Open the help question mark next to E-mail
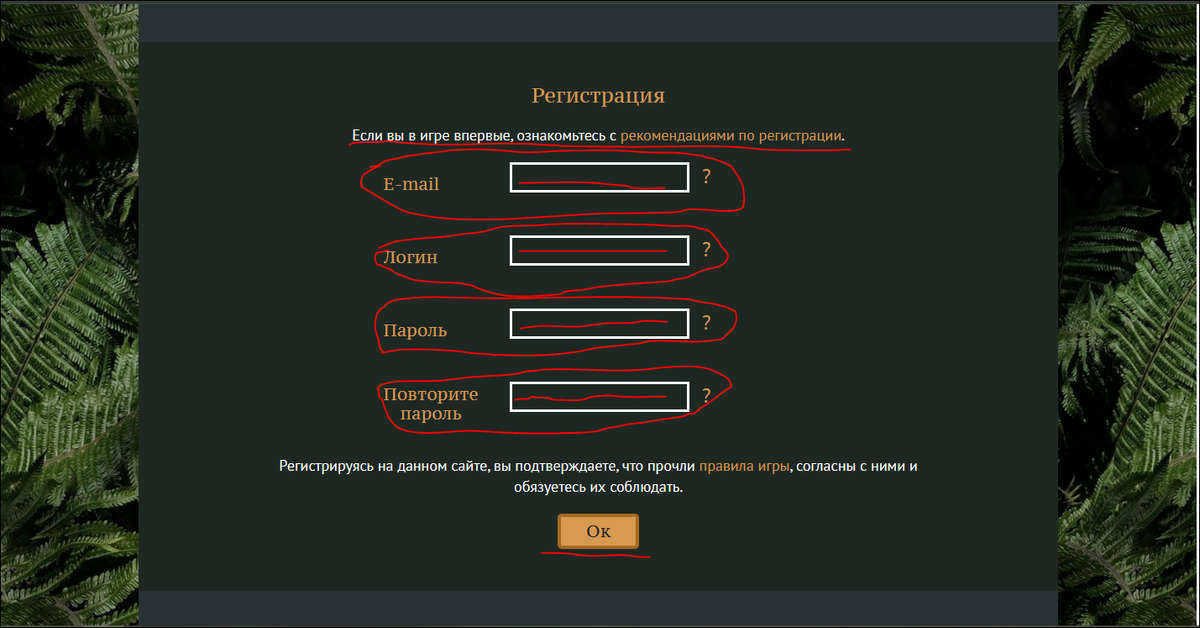The width and height of the screenshot is (1200, 628). tap(706, 177)
